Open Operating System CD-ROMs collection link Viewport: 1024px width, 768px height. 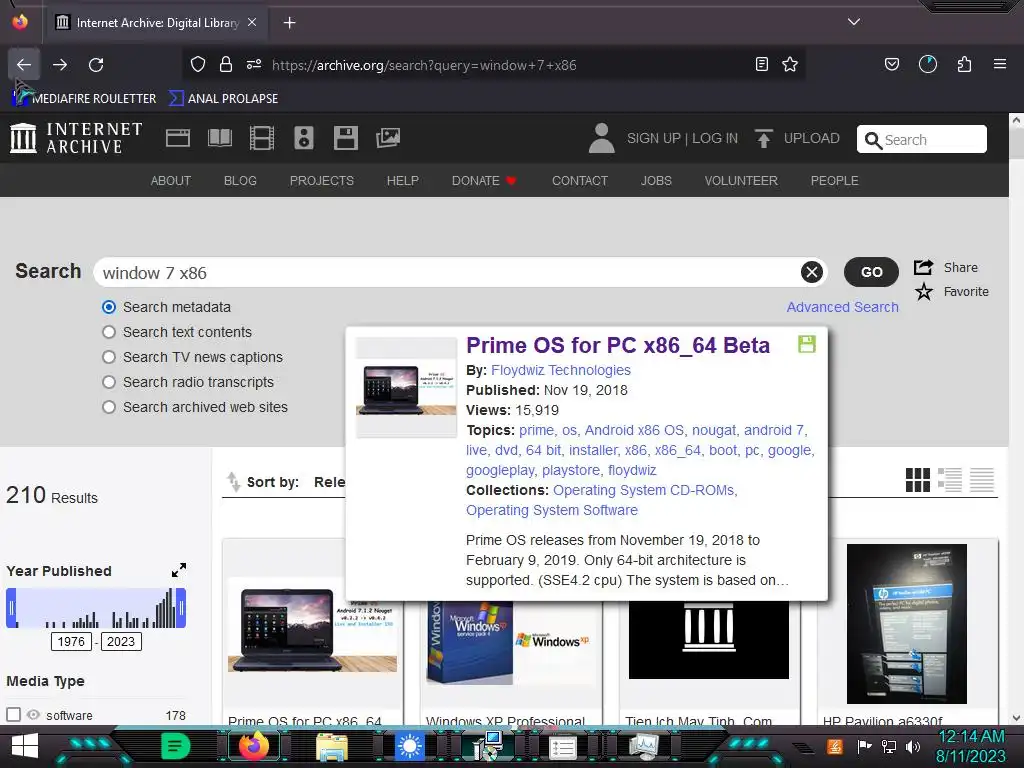[645, 490]
